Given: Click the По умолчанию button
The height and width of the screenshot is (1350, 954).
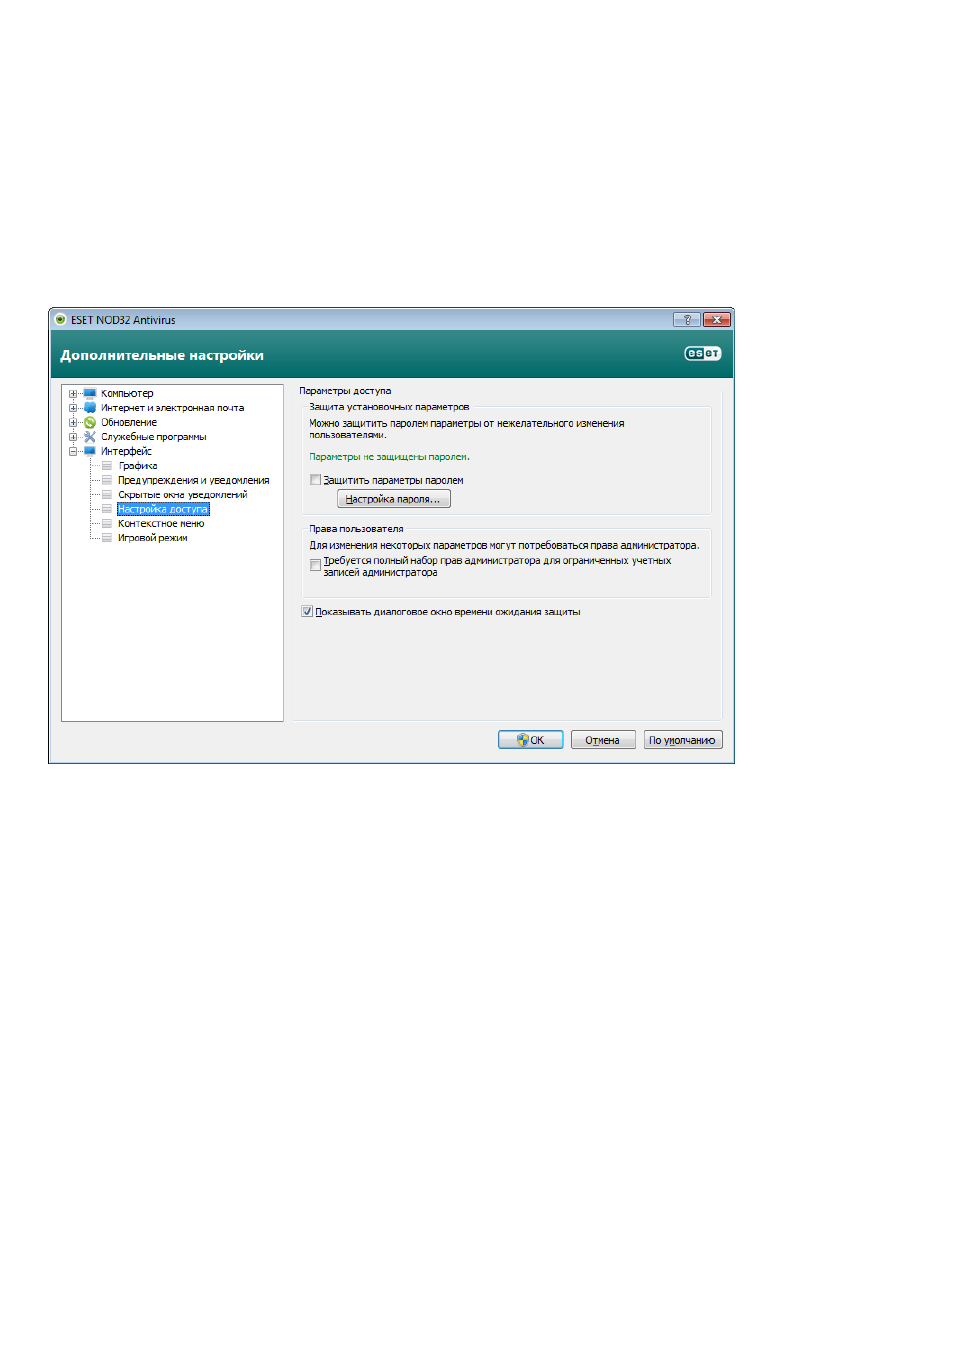Looking at the screenshot, I should click(x=683, y=740).
